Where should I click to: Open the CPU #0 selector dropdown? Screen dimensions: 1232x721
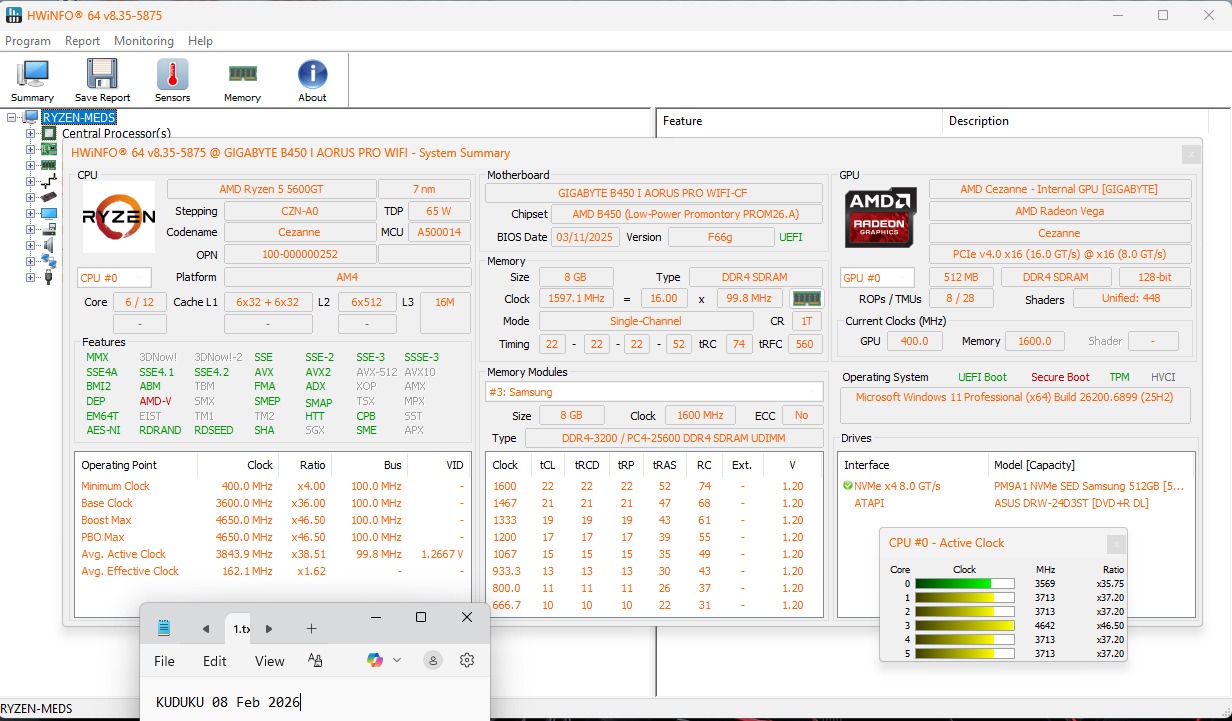pyautogui.click(x=114, y=278)
